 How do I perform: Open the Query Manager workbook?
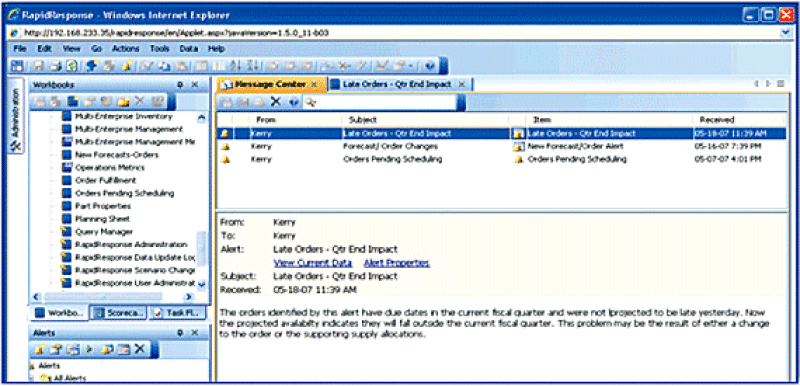(x=97, y=231)
